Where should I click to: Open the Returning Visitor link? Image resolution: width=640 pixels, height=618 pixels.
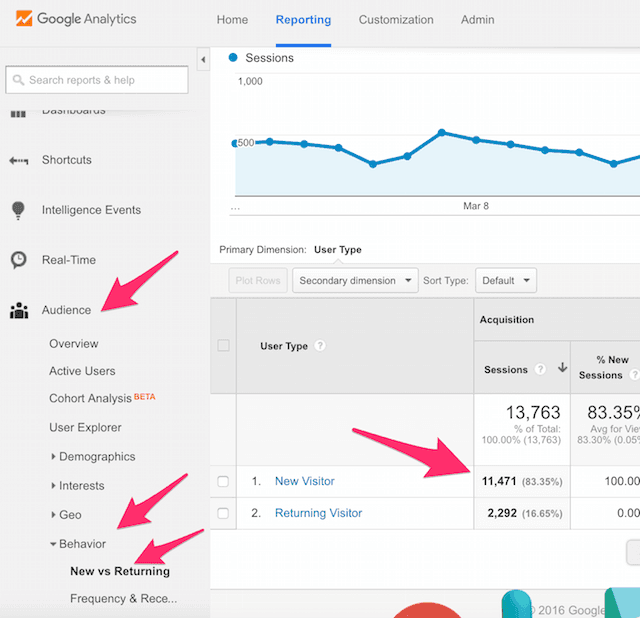point(318,513)
